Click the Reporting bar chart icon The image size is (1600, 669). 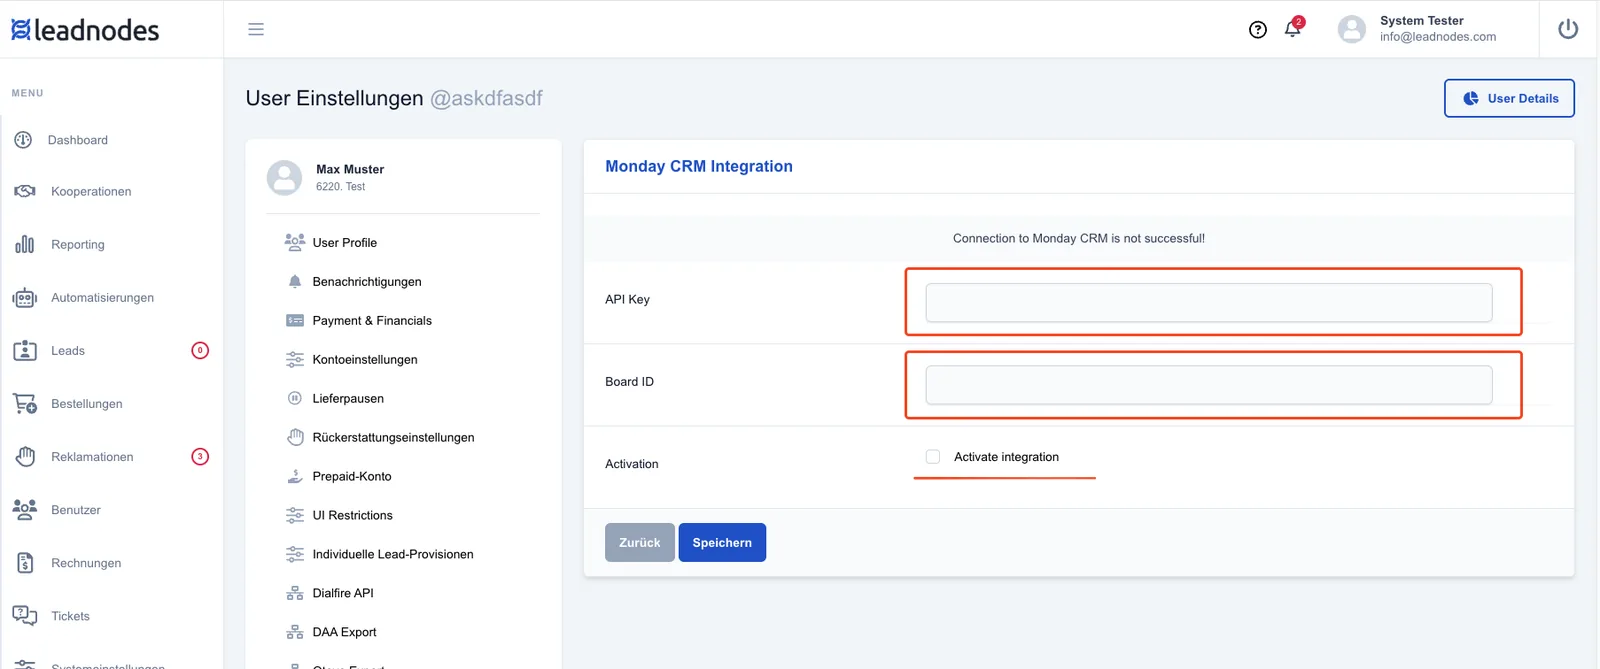[25, 244]
